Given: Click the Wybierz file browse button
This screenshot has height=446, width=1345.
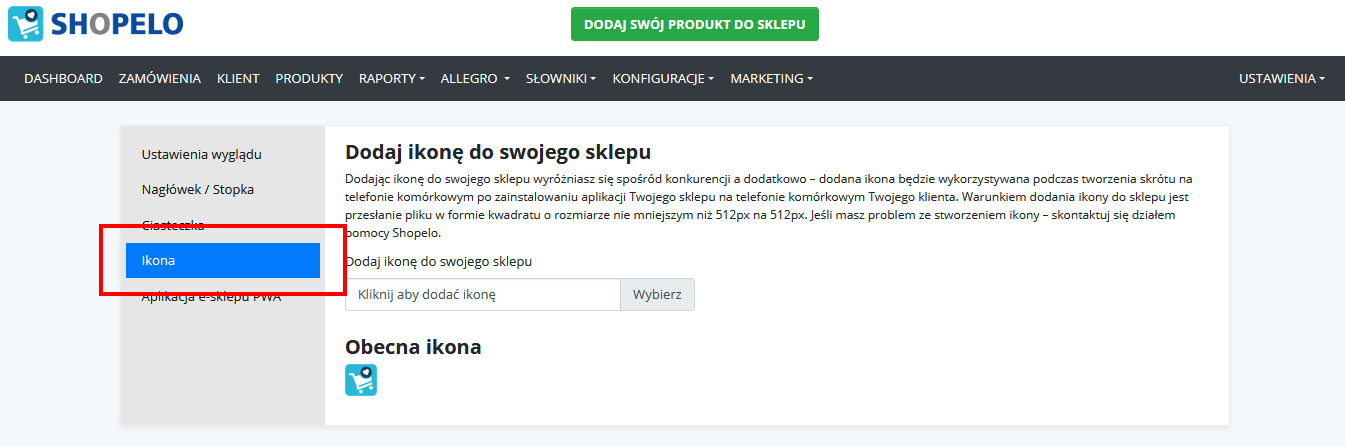Looking at the screenshot, I should (657, 295).
